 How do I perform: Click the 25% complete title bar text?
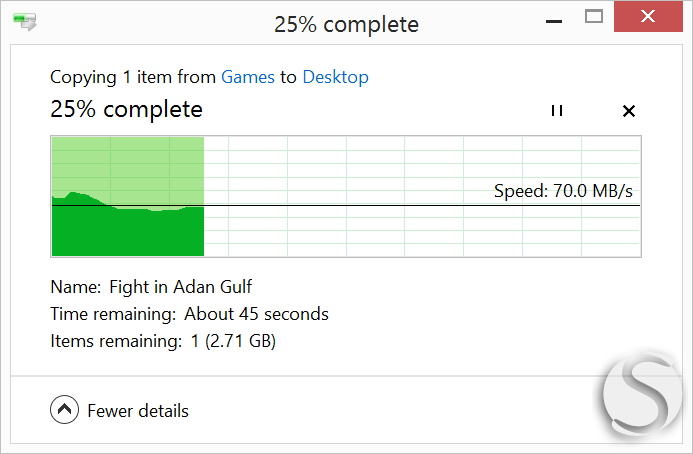point(346,24)
